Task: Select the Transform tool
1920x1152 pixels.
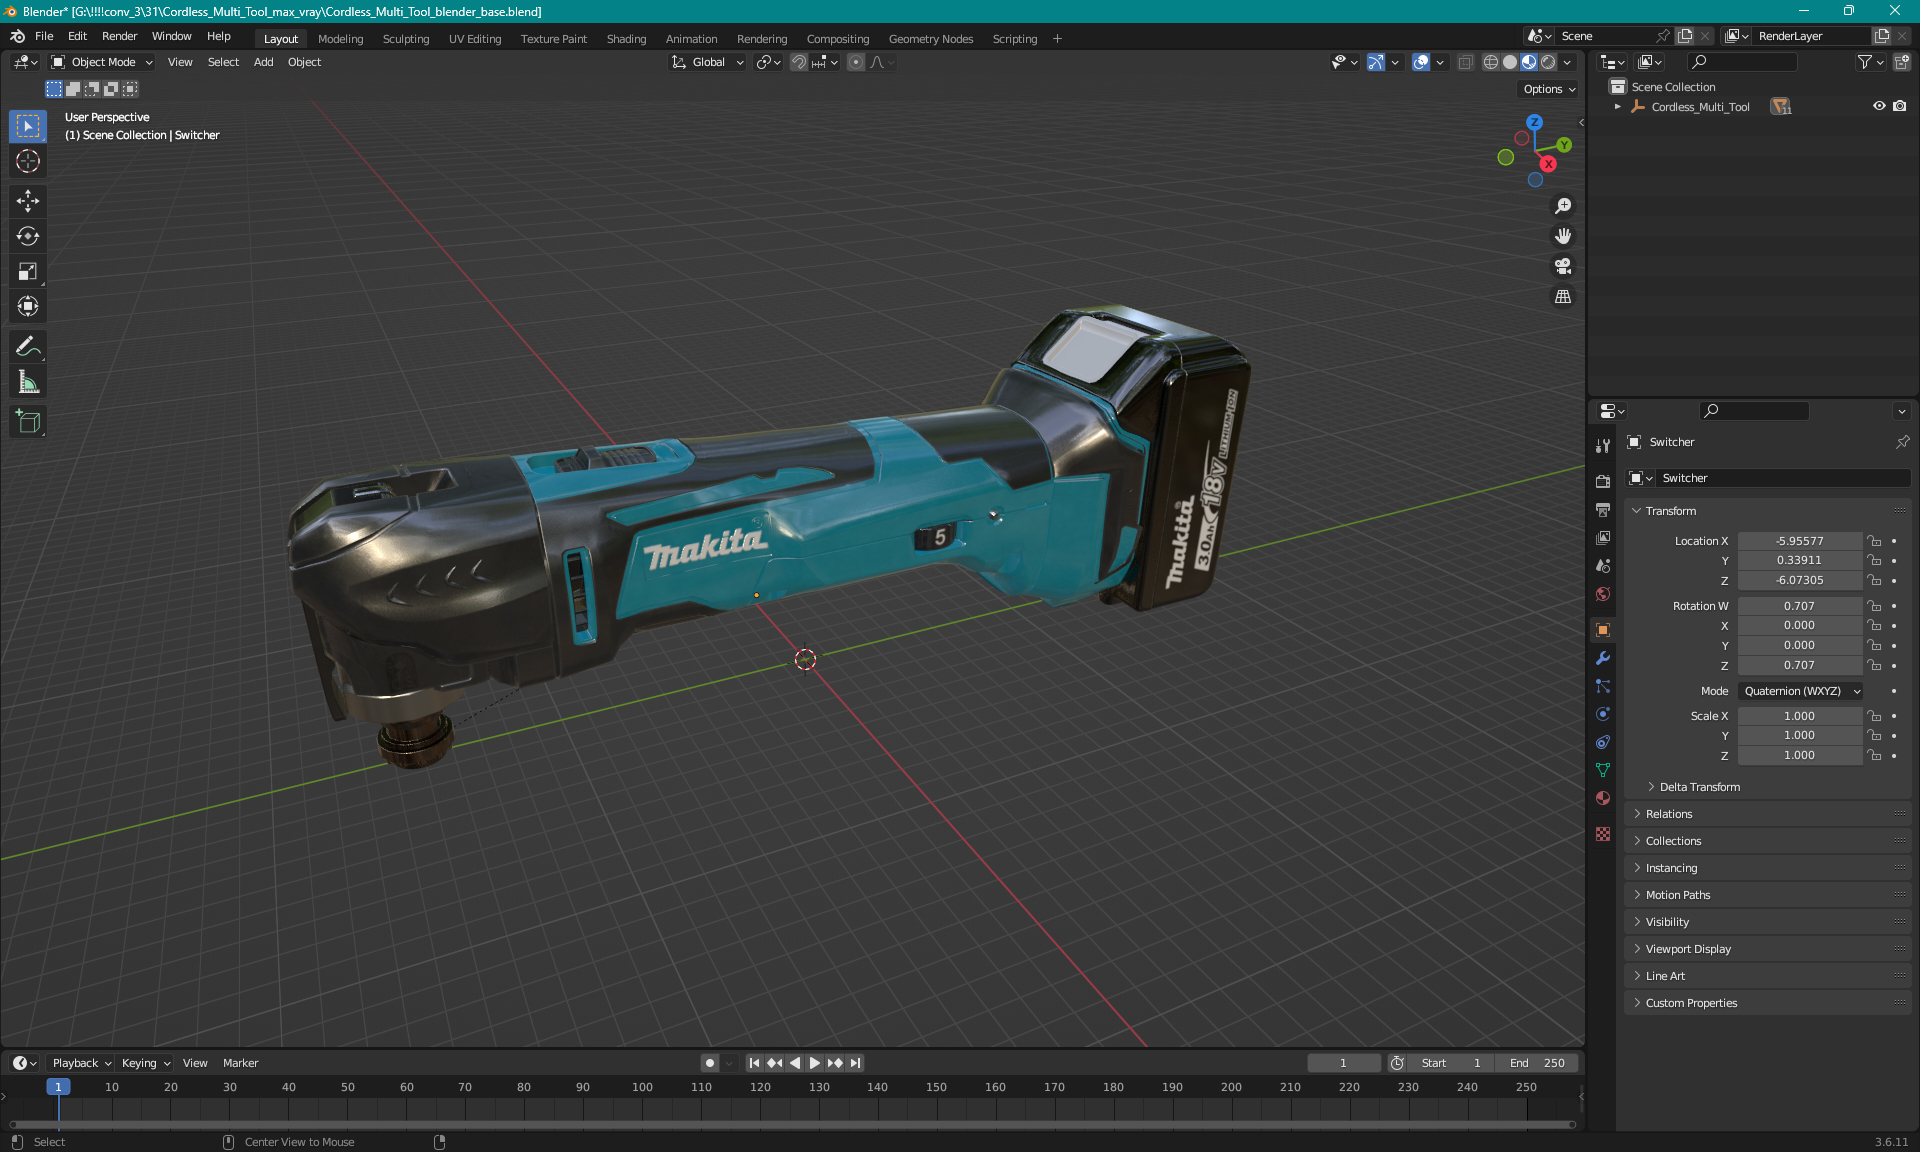Action: coord(28,306)
